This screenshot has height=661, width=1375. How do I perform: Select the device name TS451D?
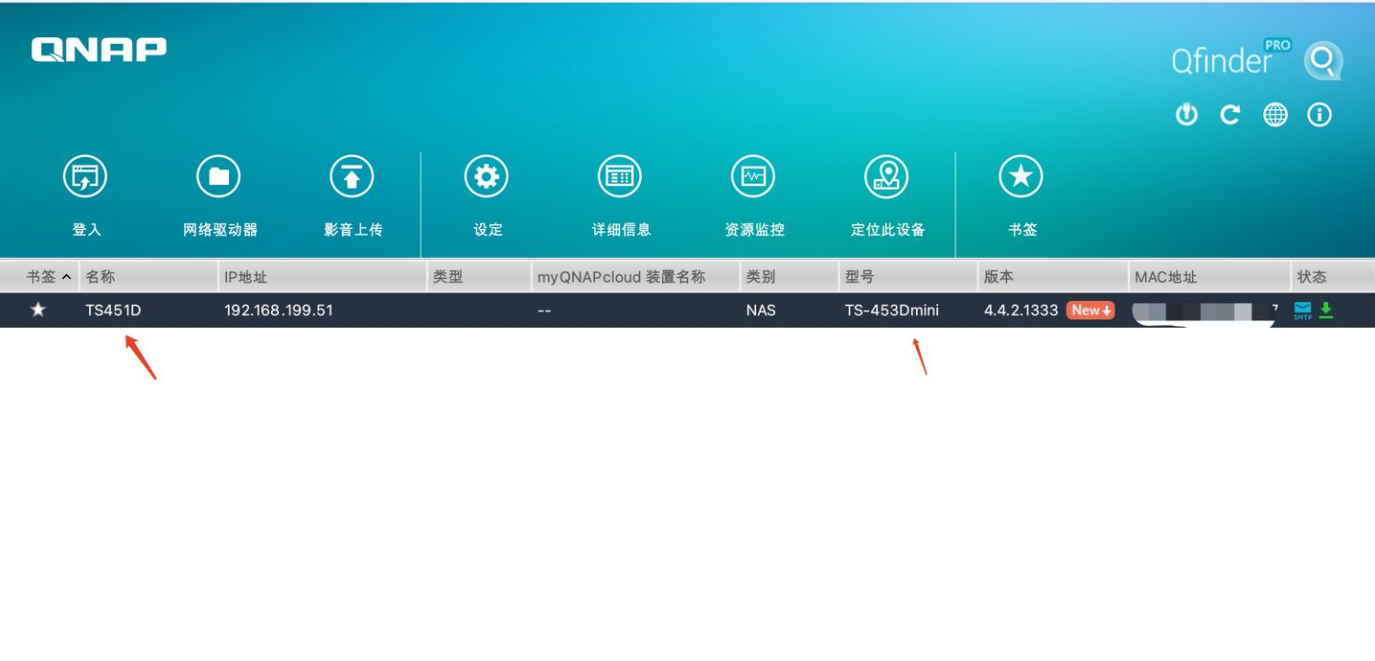coord(113,310)
